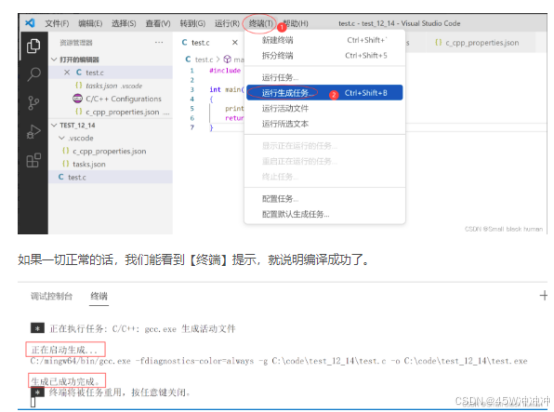Open the Run and Debug view icon
The image size is (554, 412).
[34, 132]
